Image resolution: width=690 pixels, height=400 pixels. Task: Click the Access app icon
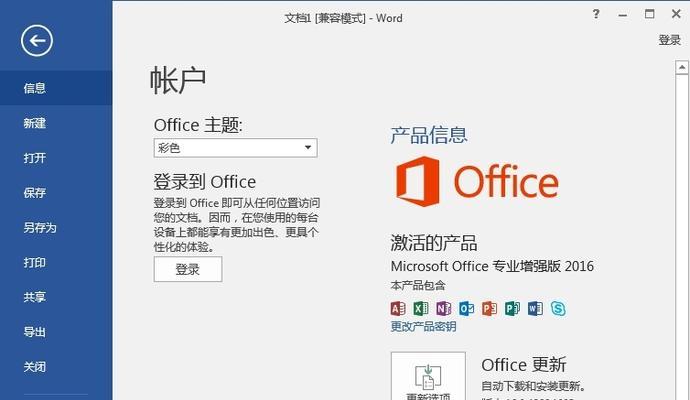[x=398, y=308]
